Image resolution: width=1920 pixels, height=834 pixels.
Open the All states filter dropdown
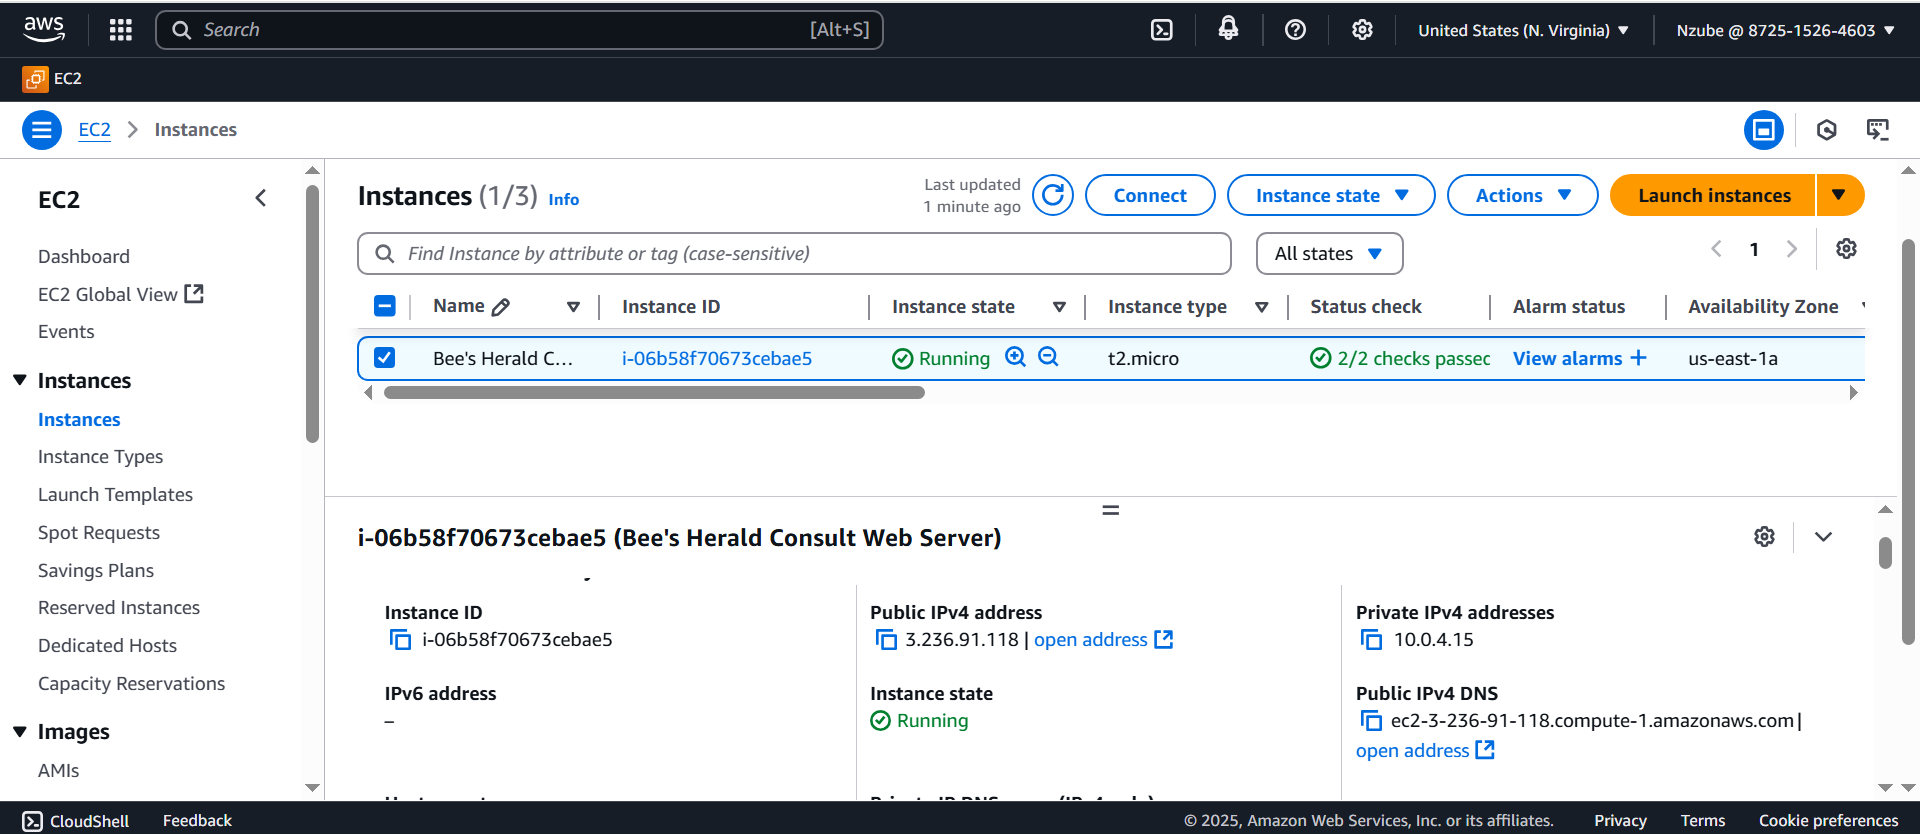click(x=1329, y=254)
